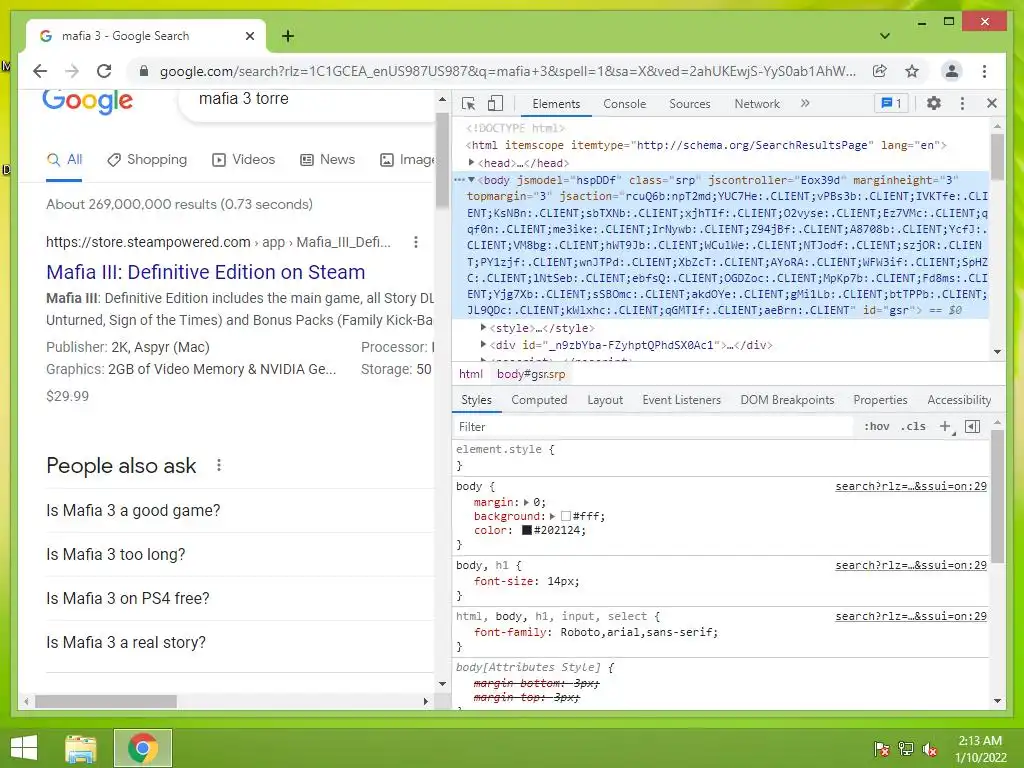
Task: Open options for the Steam result
Action: coord(415,242)
